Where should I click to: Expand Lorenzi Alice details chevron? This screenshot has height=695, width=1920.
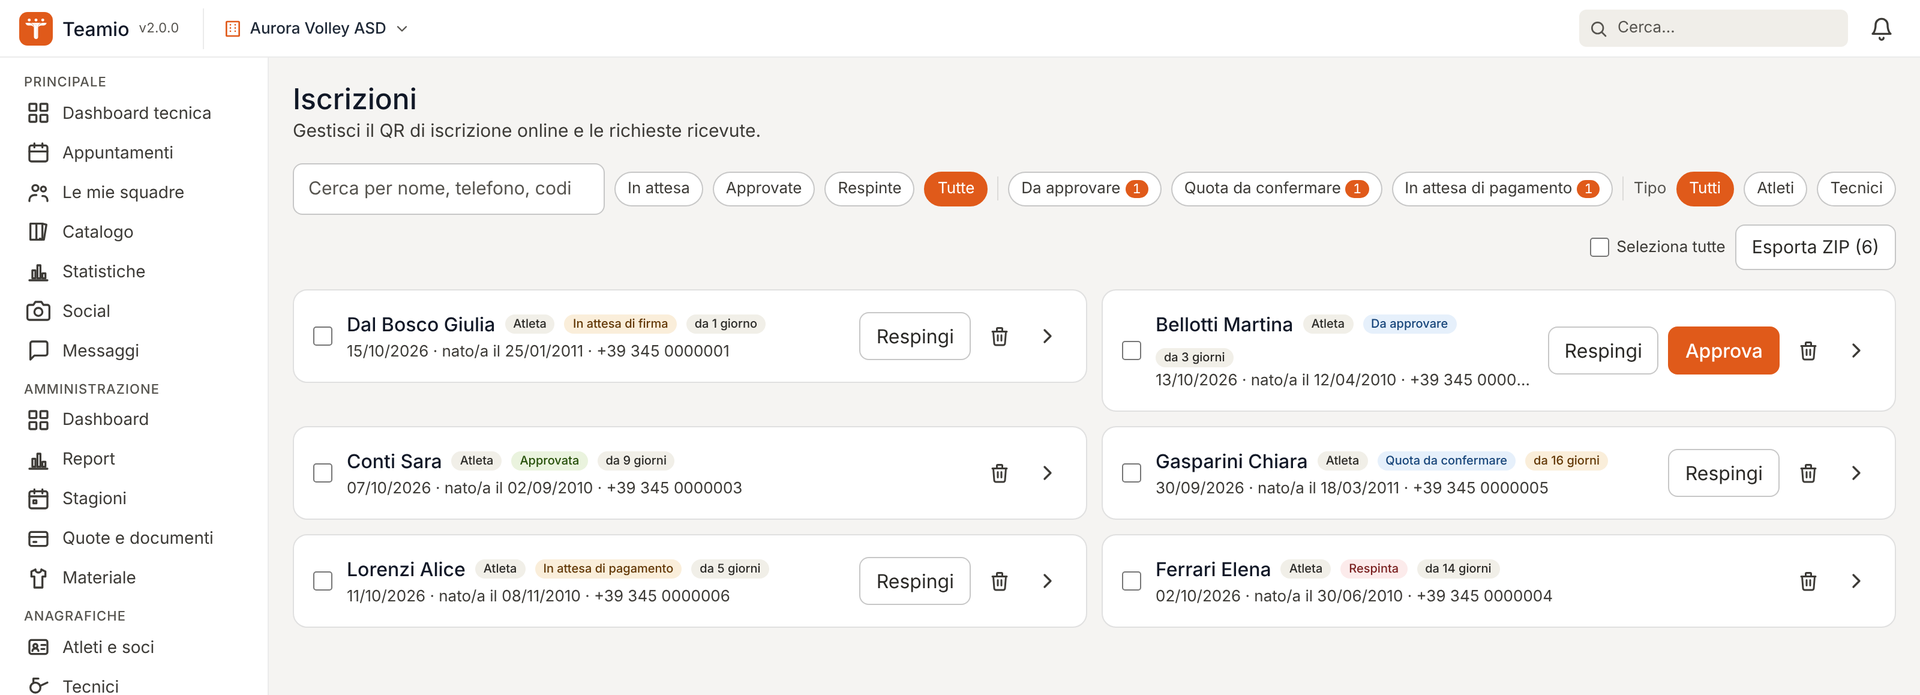(x=1047, y=581)
